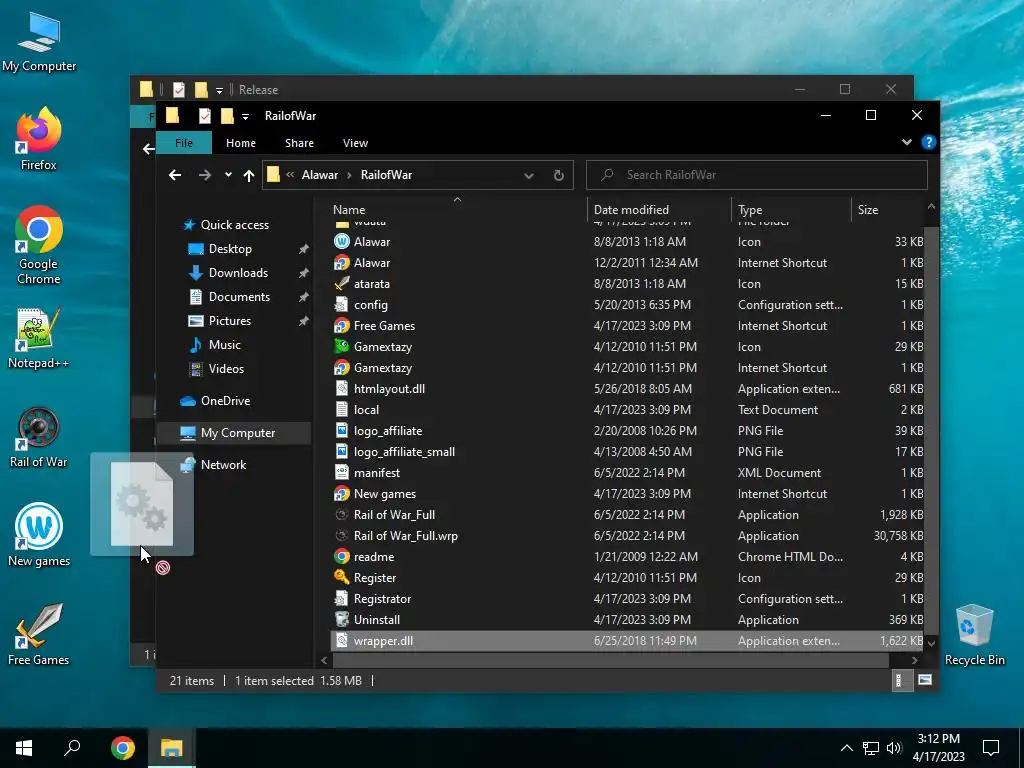
Task: Open the Home ribbon tab
Action: (241, 143)
